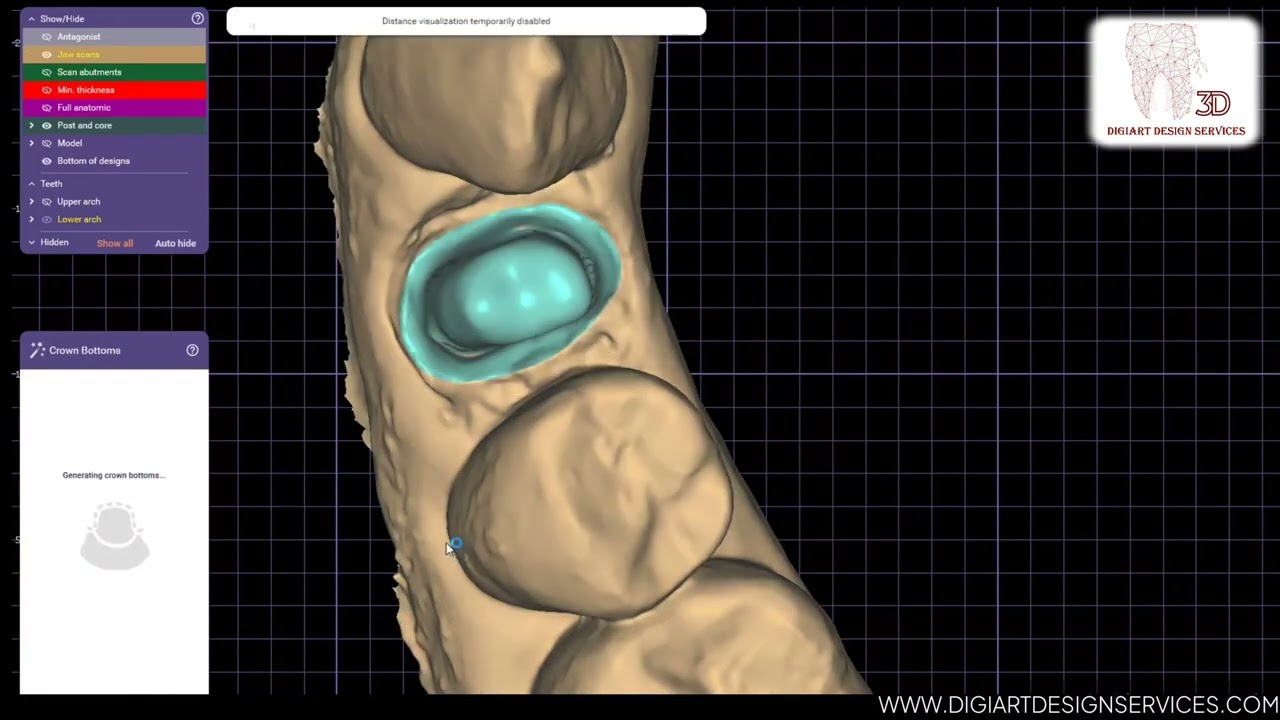Image resolution: width=1280 pixels, height=720 pixels.
Task: Click the DigiArt Design Services logo
Action: [x=1176, y=82]
